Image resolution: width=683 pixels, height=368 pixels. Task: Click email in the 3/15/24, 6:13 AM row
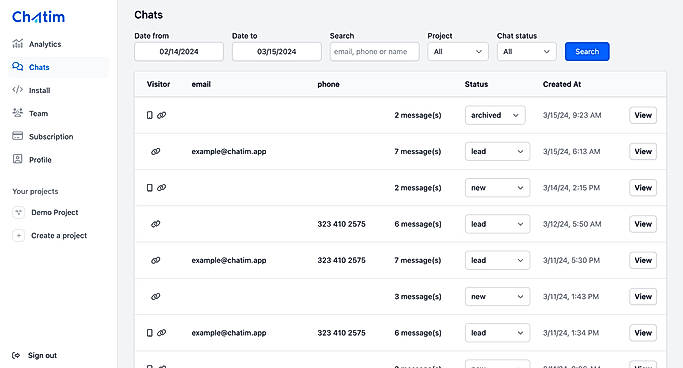[x=229, y=152]
